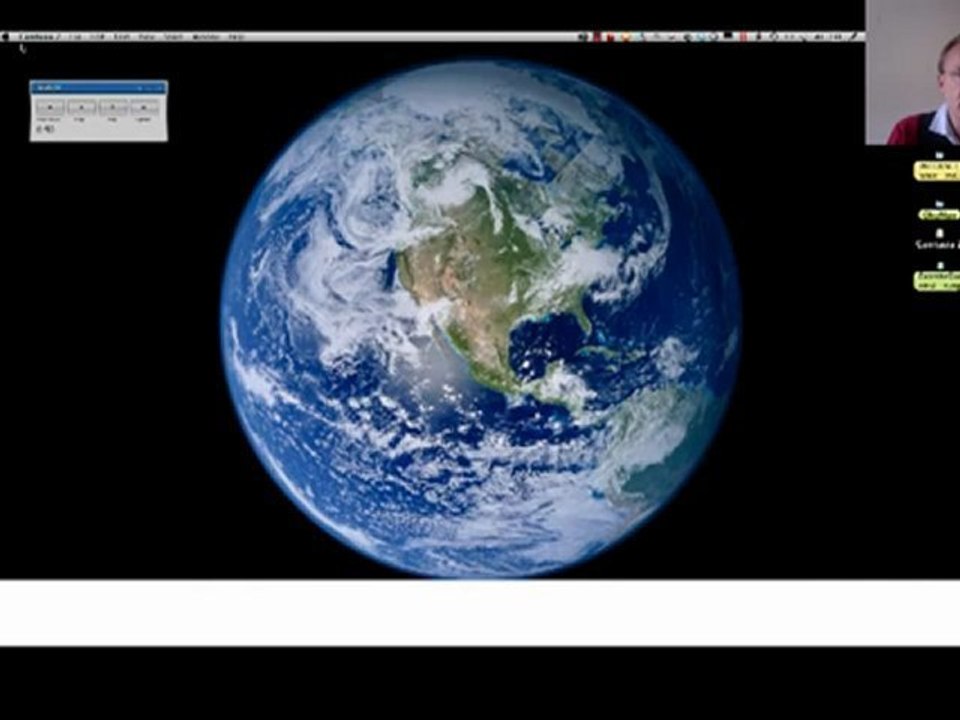Open the Share menu
960x720 pixels.
tap(174, 37)
